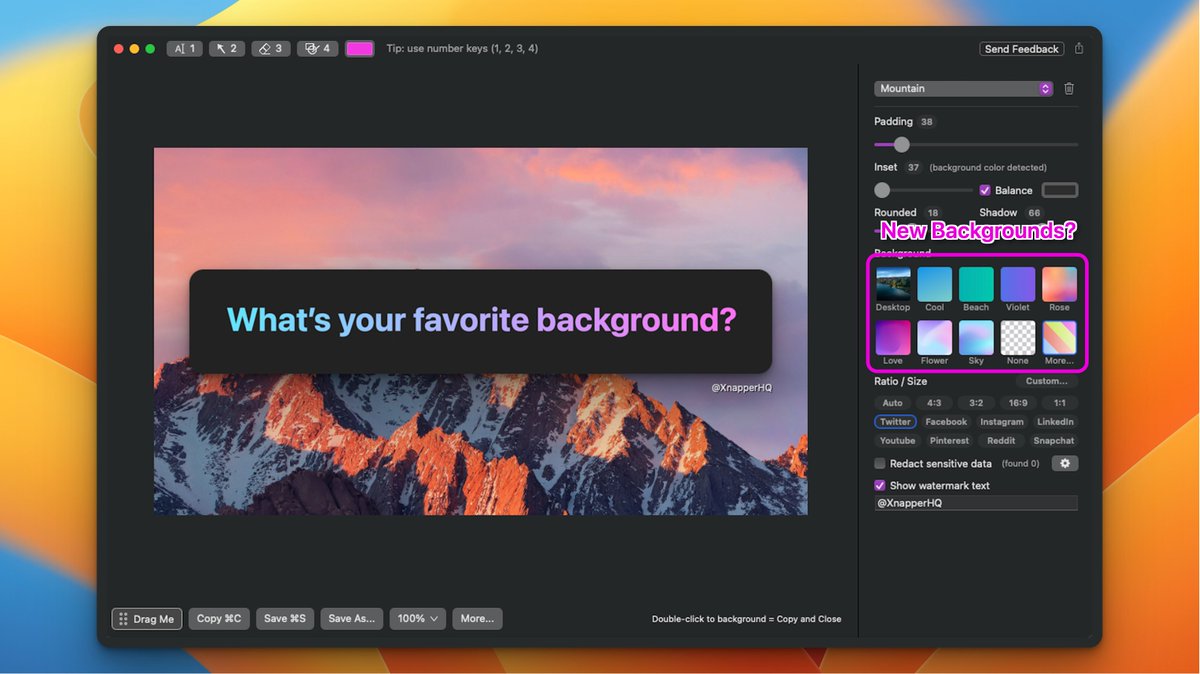Click Save ⌘S button
The width and height of the screenshot is (1200, 674).
tap(285, 619)
